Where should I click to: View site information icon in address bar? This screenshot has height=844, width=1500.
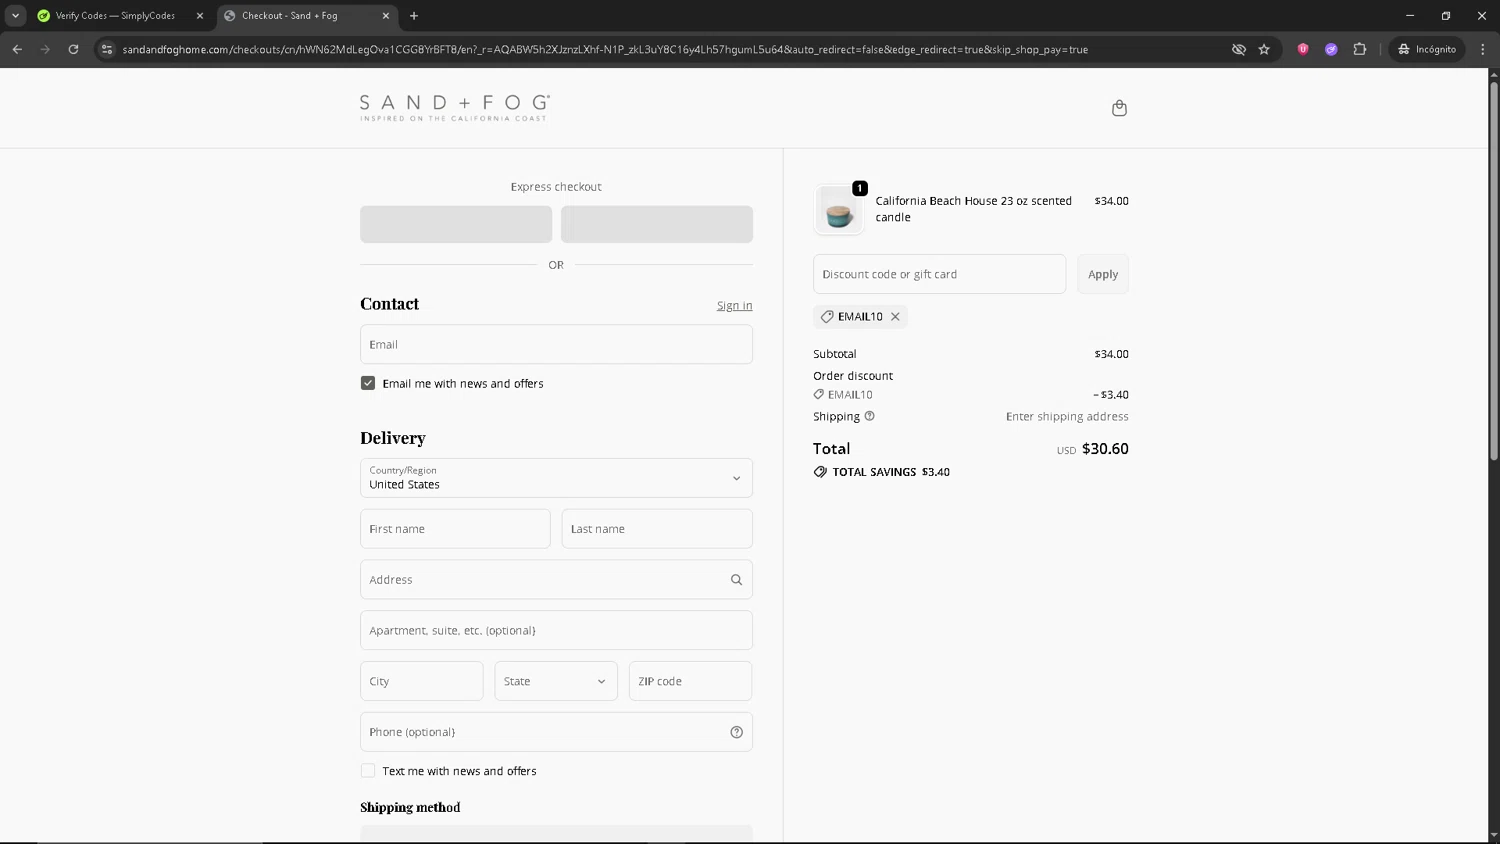pos(107,49)
